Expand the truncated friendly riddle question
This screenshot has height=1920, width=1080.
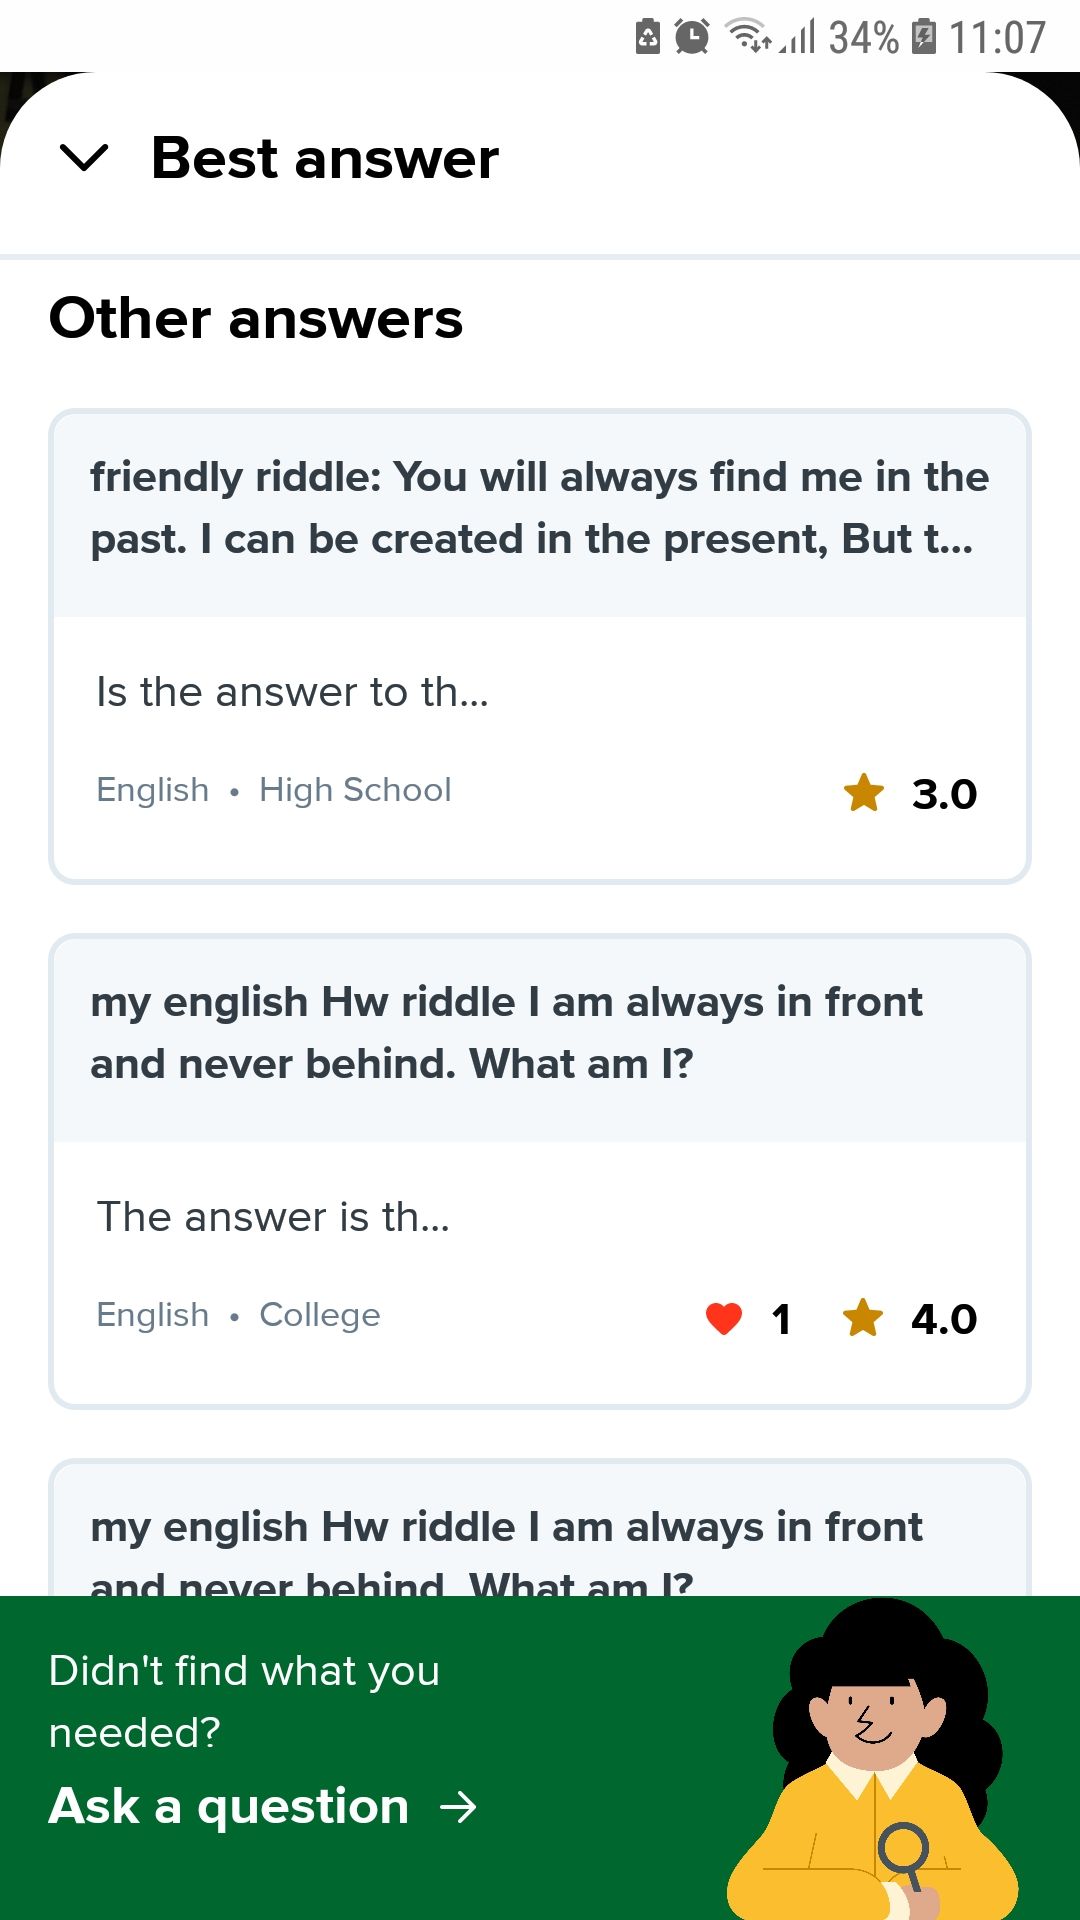pyautogui.click(x=540, y=508)
